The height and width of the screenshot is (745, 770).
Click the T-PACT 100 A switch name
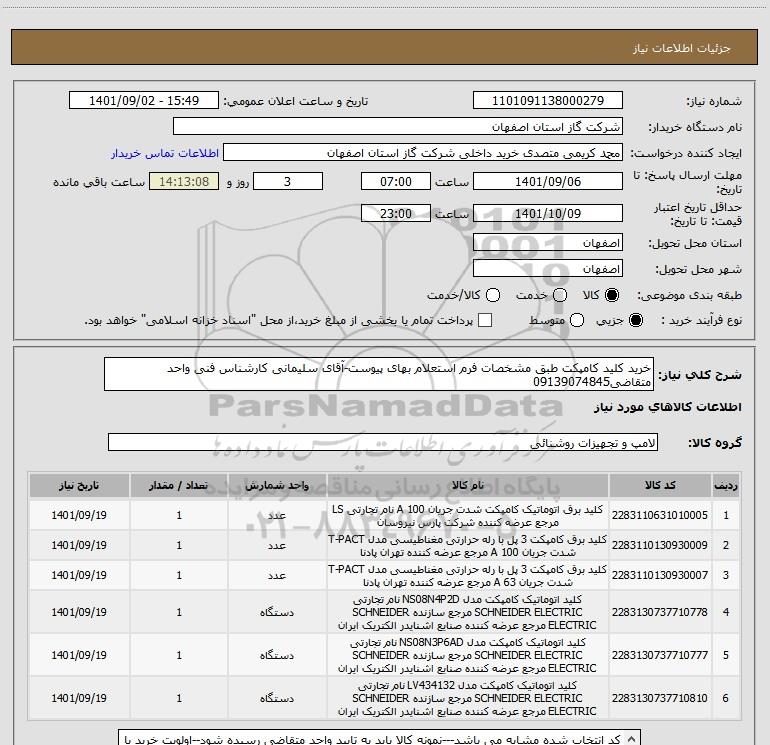pyautogui.click(x=468, y=546)
